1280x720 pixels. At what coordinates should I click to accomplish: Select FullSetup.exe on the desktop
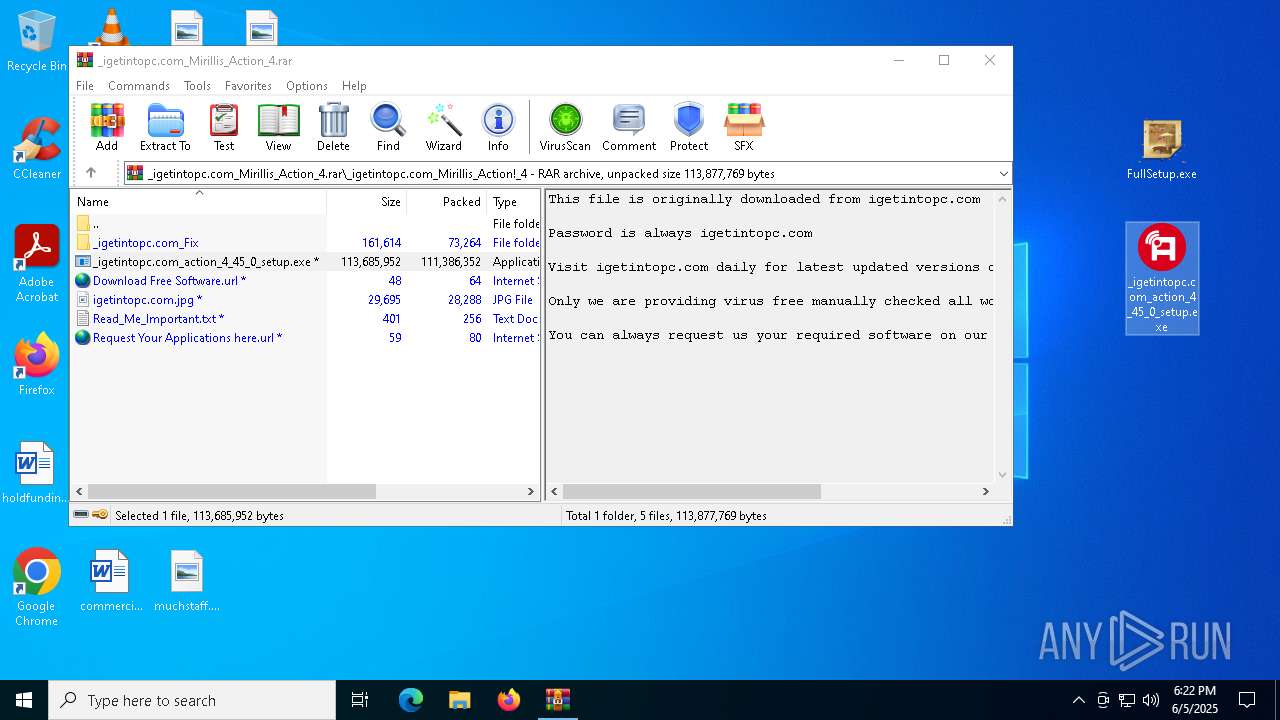[1162, 150]
